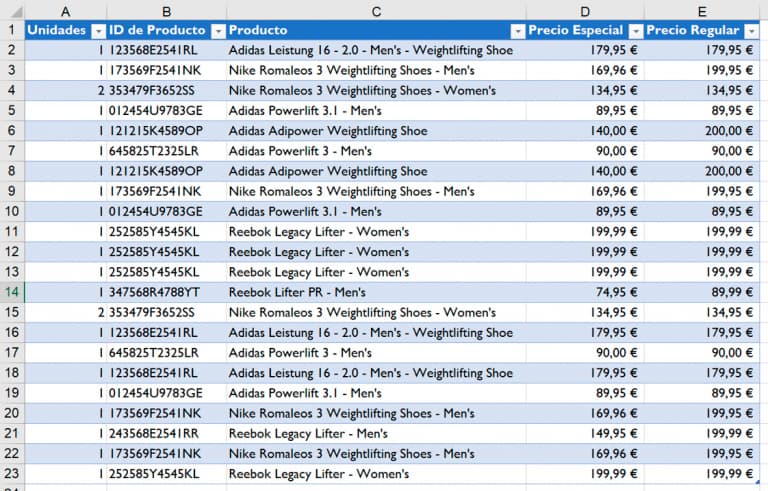Click the select-all corner triangle
Image resolution: width=768 pixels, height=491 pixels.
[16, 12]
